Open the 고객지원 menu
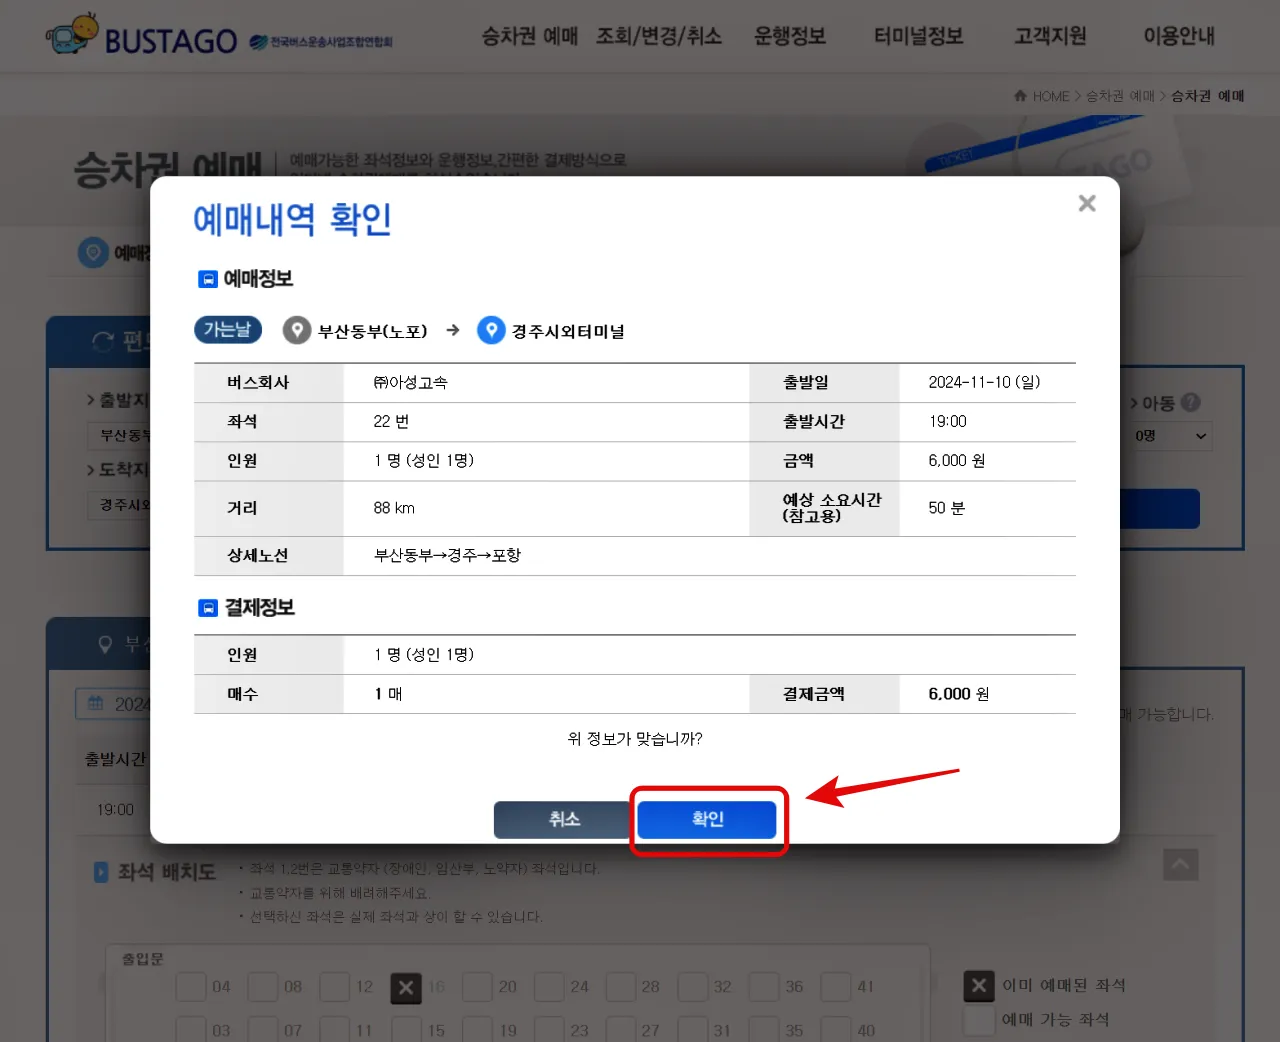The width and height of the screenshot is (1280, 1042). [x=1048, y=36]
